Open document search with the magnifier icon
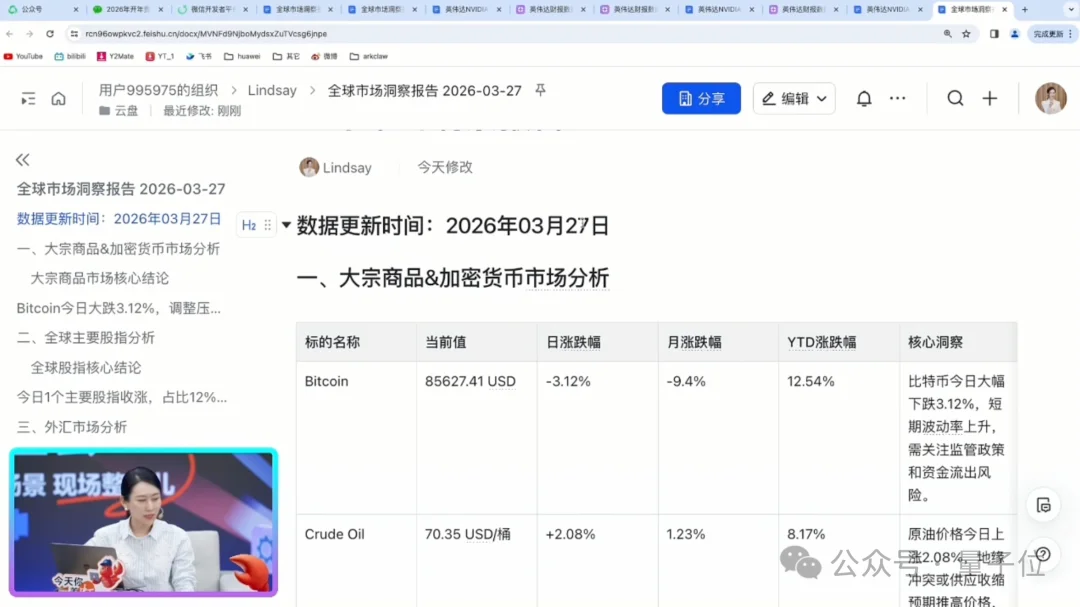 (955, 98)
